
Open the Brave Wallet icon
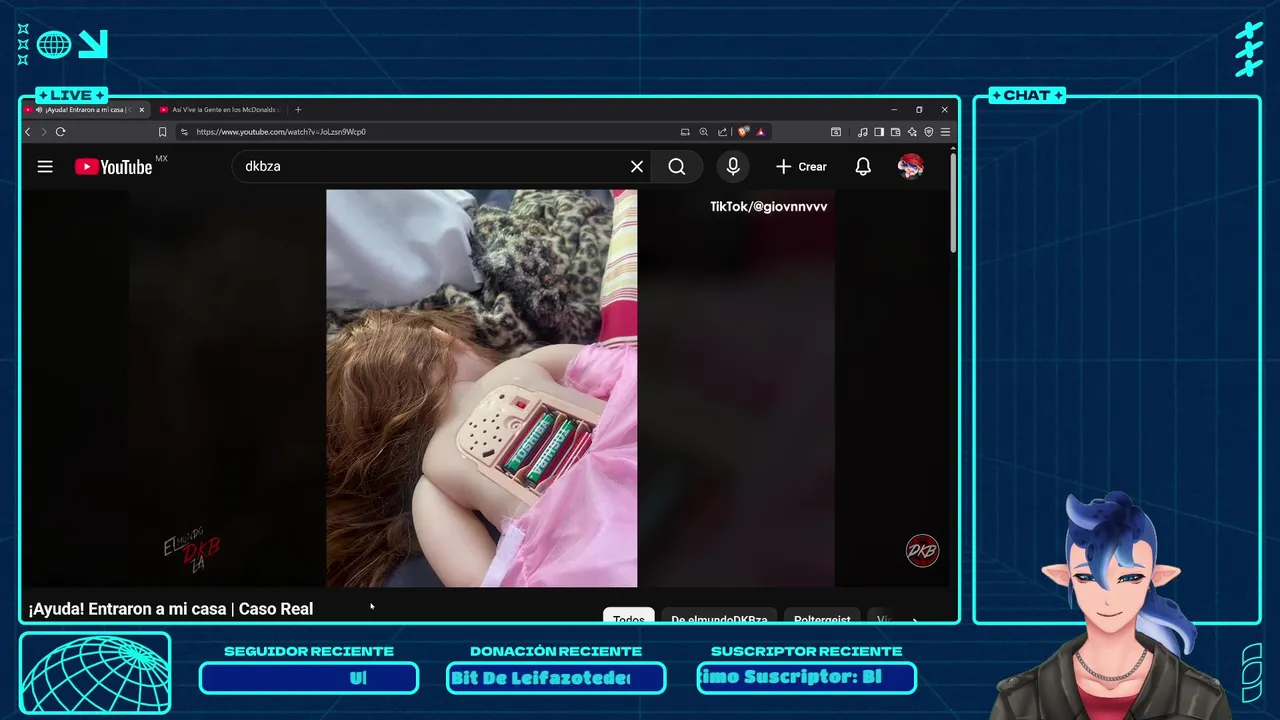click(895, 132)
